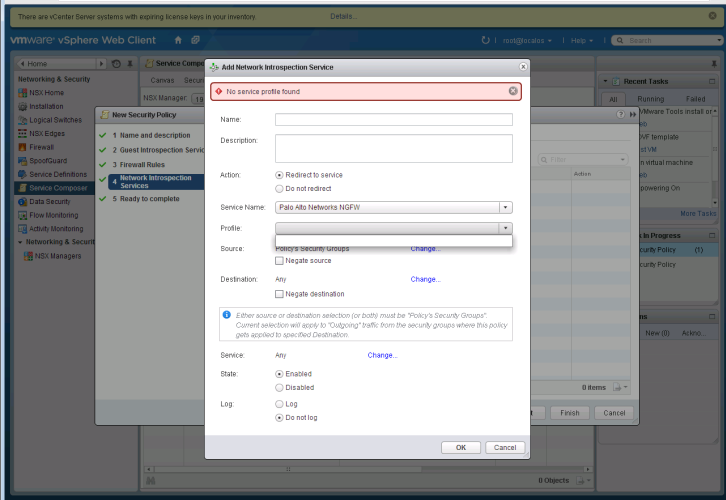The height and width of the screenshot is (500, 726).
Task: Select the 'Log' radio button
Action: pos(279,404)
